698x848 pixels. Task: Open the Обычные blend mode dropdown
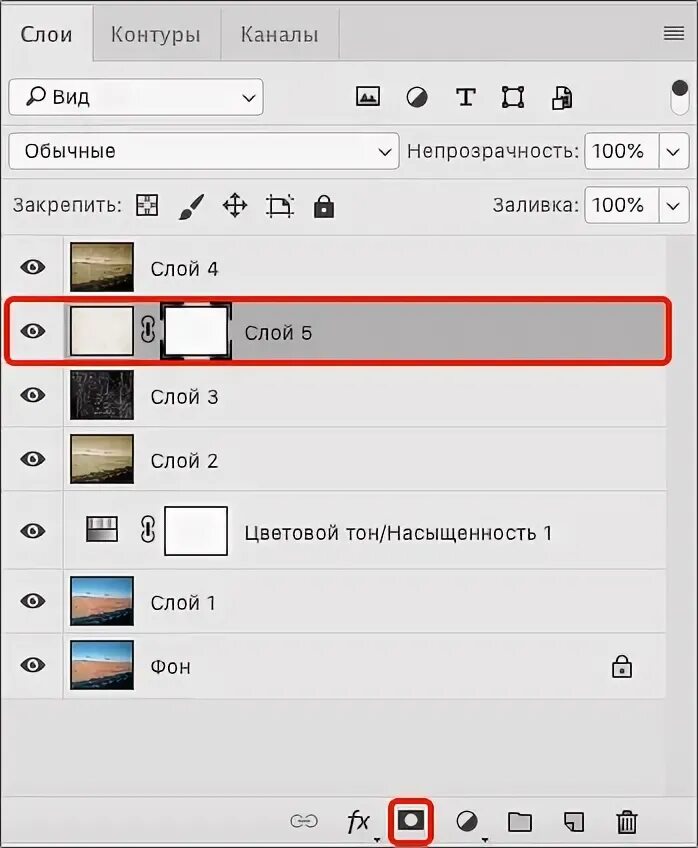(204, 151)
